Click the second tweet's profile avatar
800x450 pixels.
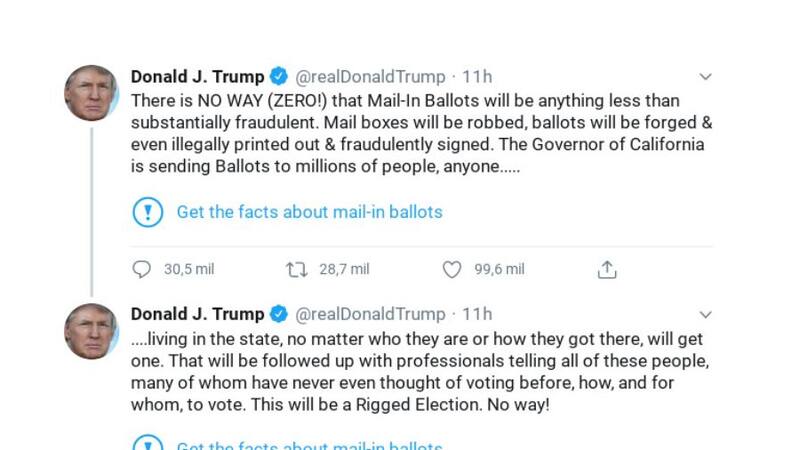coord(91,330)
